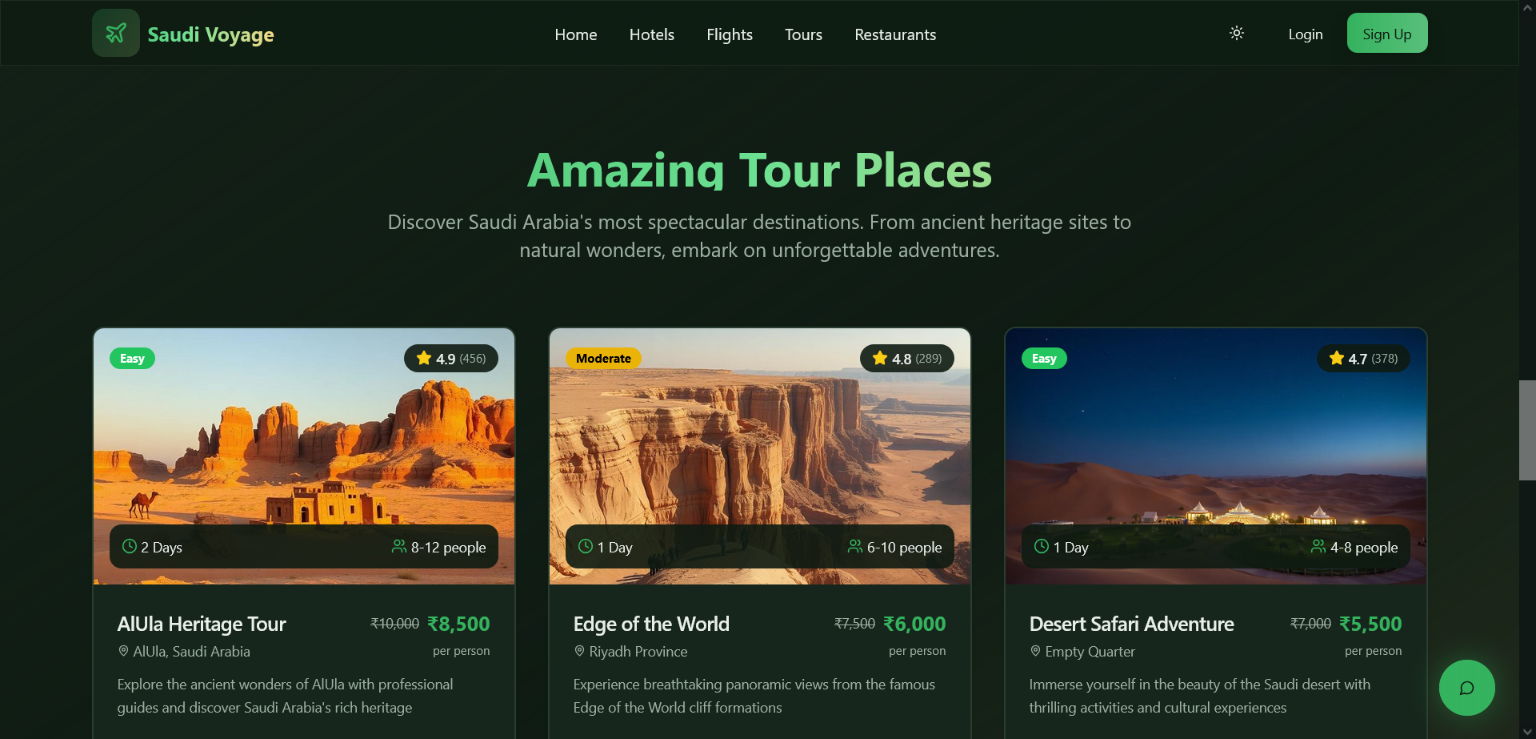Viewport: 1536px width, 739px height.
Task: Click the people icon next to 8-12 people
Action: click(x=399, y=547)
